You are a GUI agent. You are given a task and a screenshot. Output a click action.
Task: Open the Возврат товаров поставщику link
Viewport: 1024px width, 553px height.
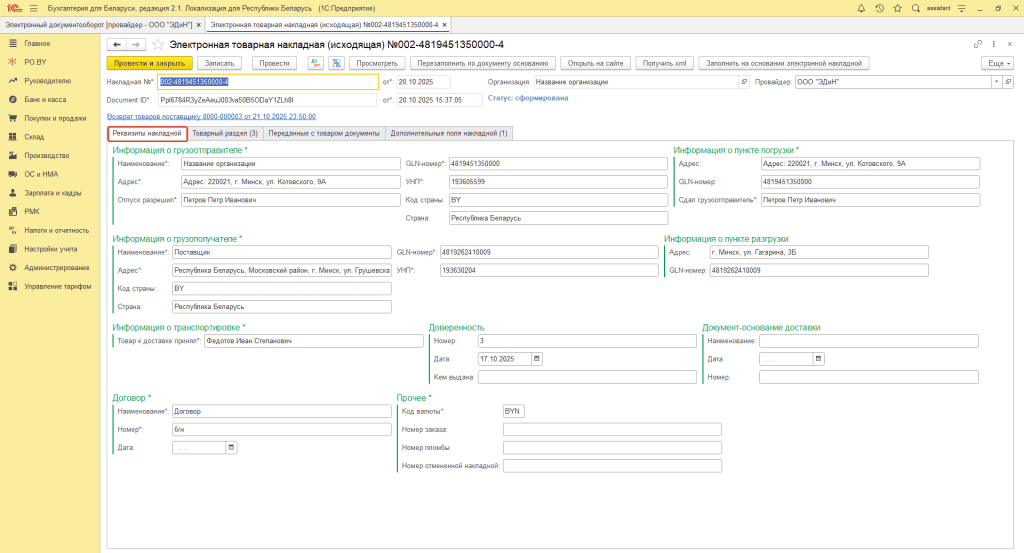coord(211,116)
